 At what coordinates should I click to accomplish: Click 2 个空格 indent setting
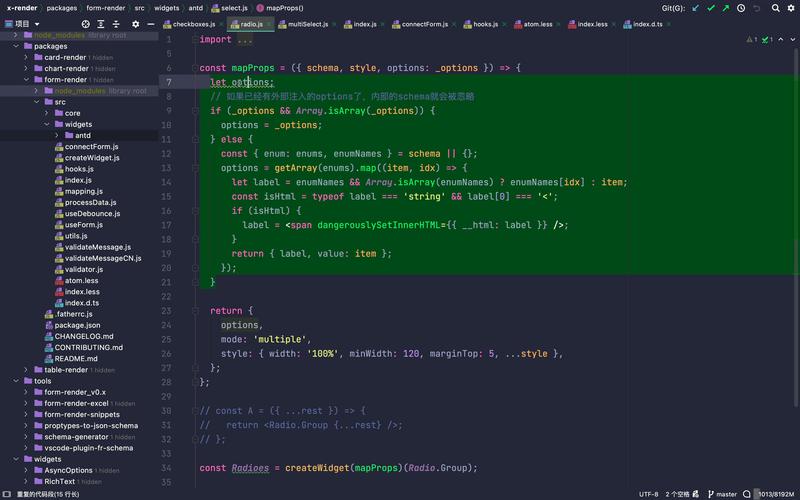click(x=677, y=494)
